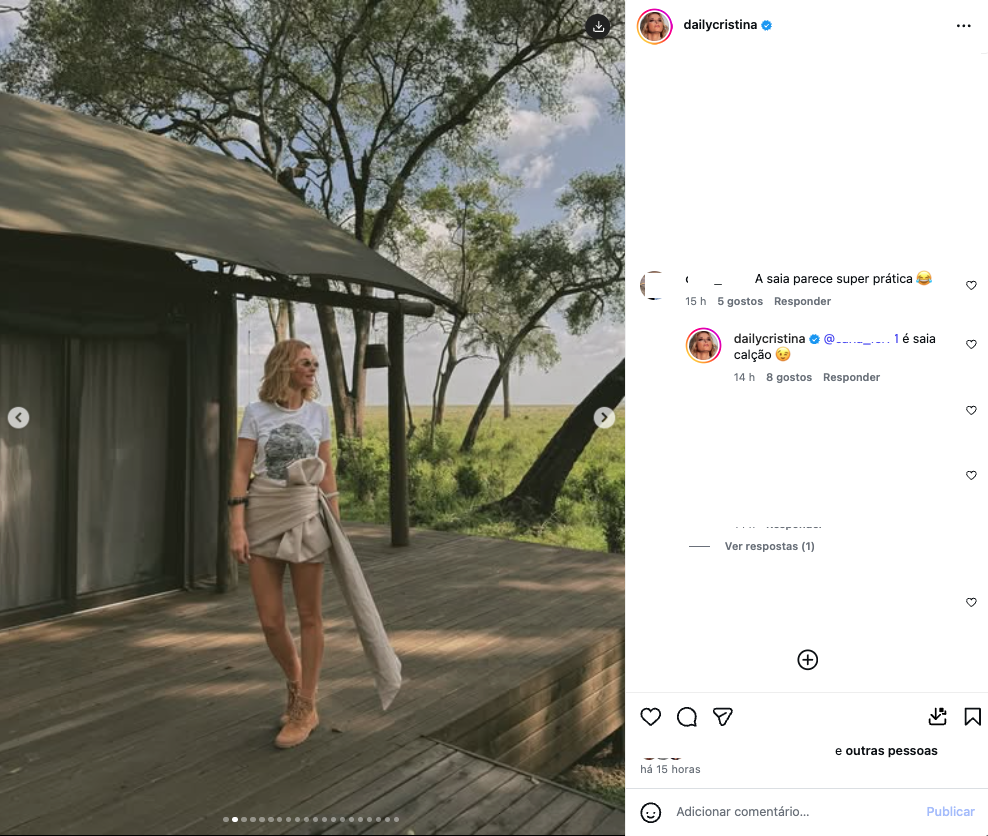Save the post with the bookmark icon

point(971,717)
